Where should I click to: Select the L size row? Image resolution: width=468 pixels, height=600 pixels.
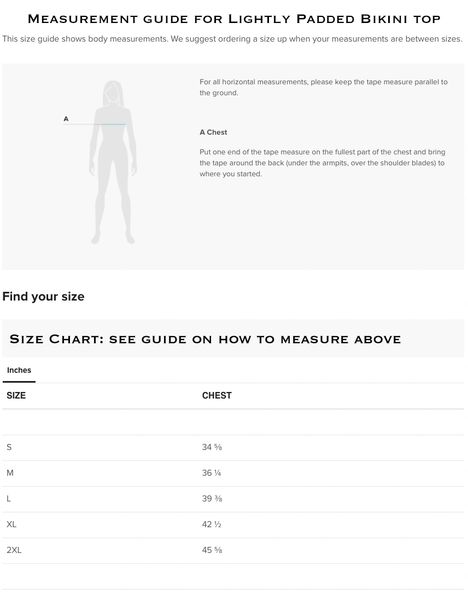click(x=233, y=499)
